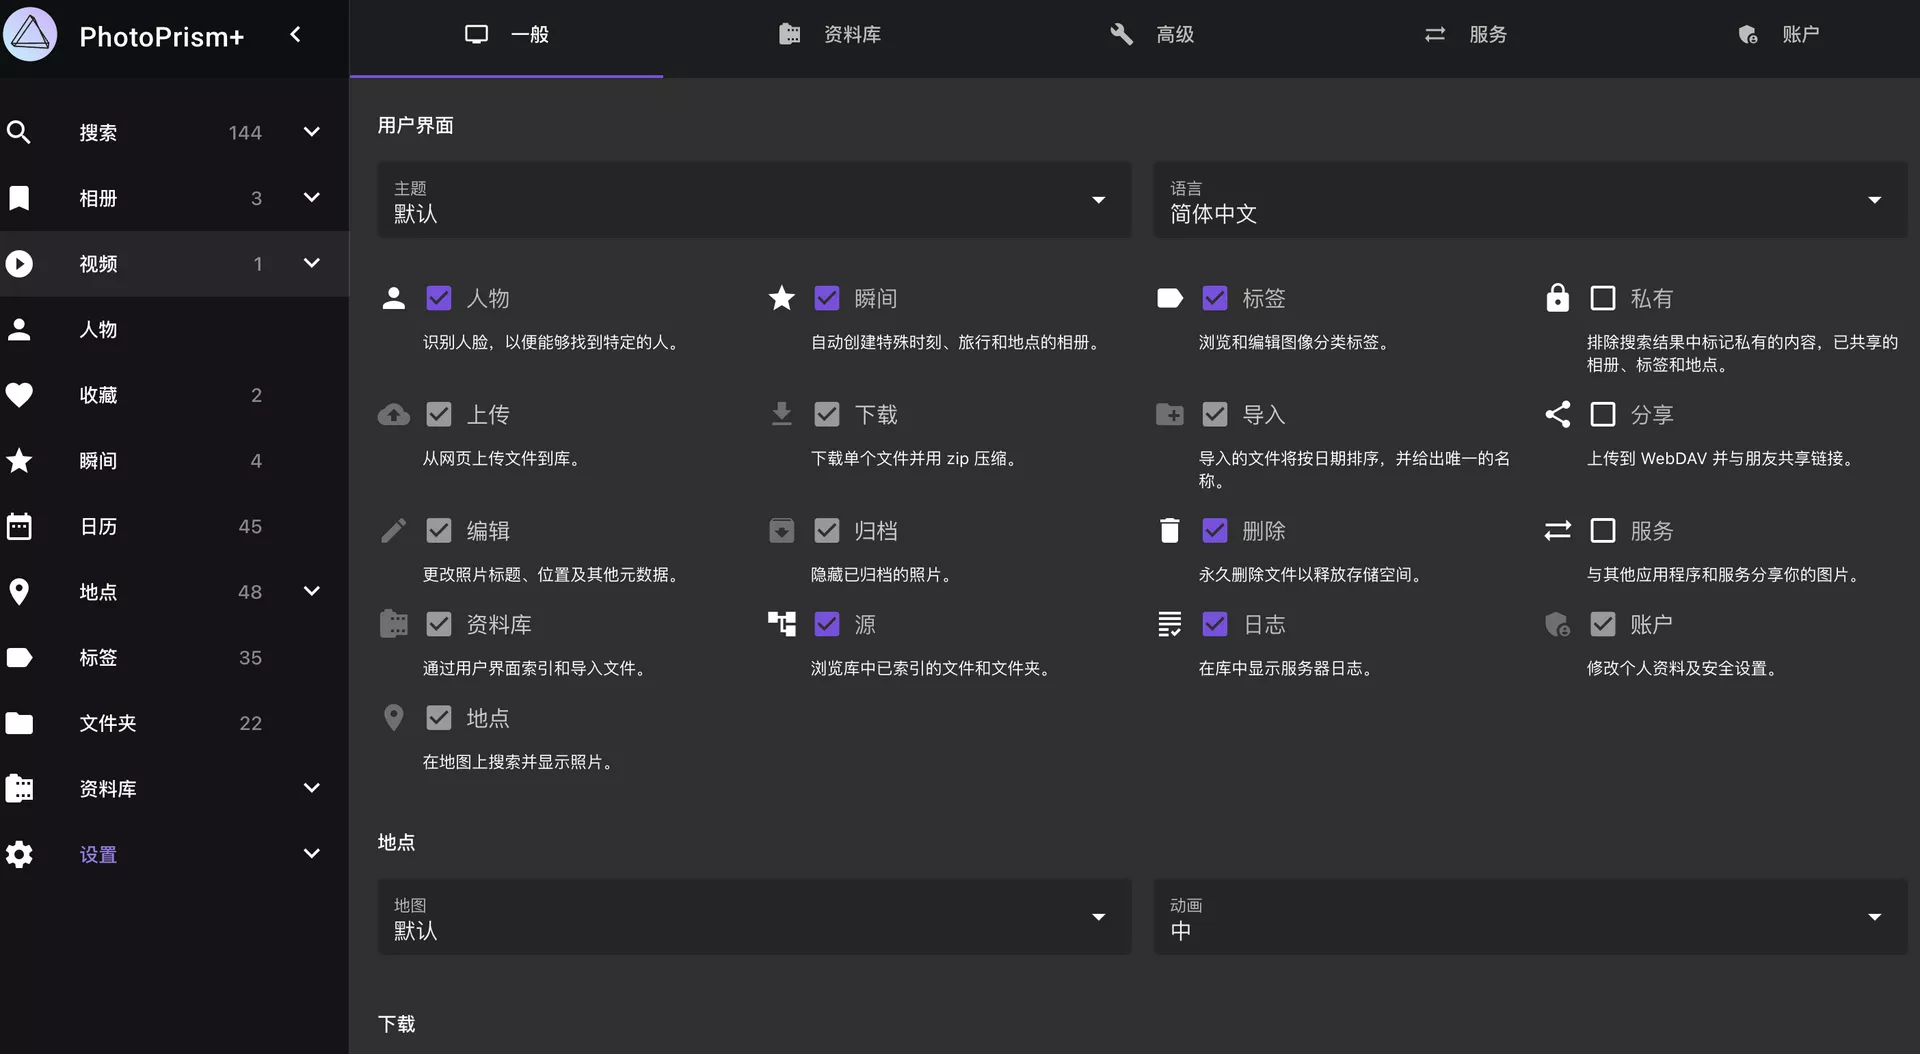
Task: Open the 语言 language dropdown
Action: (x=1530, y=200)
